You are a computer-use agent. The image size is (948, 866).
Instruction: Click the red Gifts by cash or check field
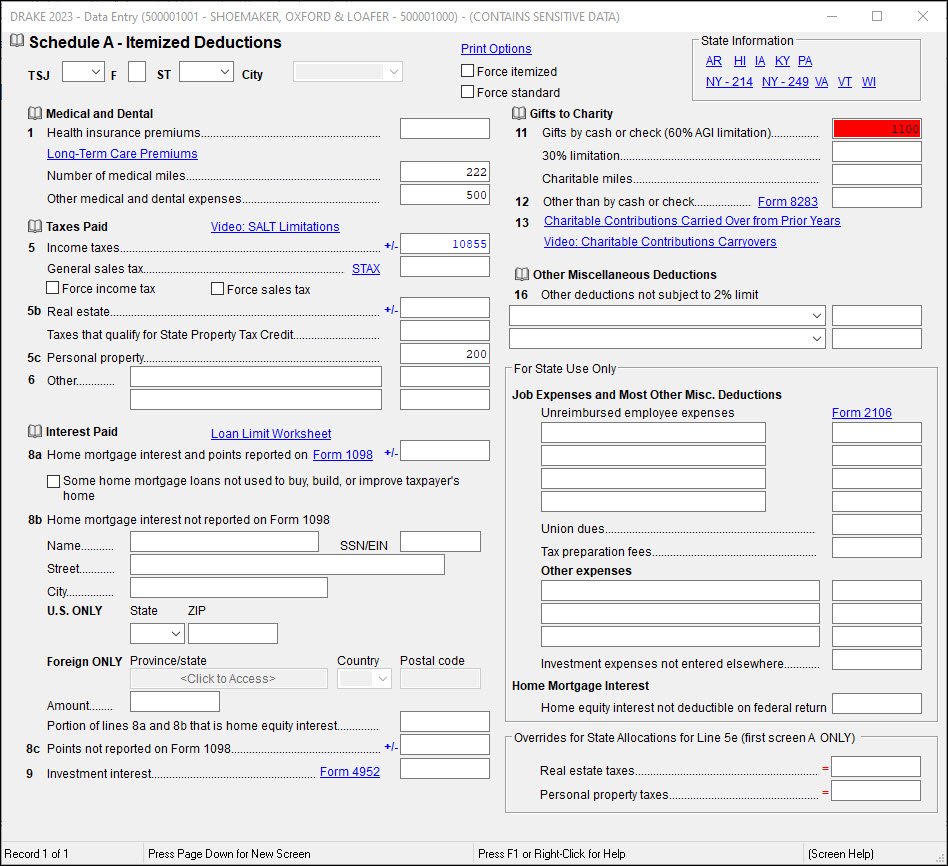(877, 128)
